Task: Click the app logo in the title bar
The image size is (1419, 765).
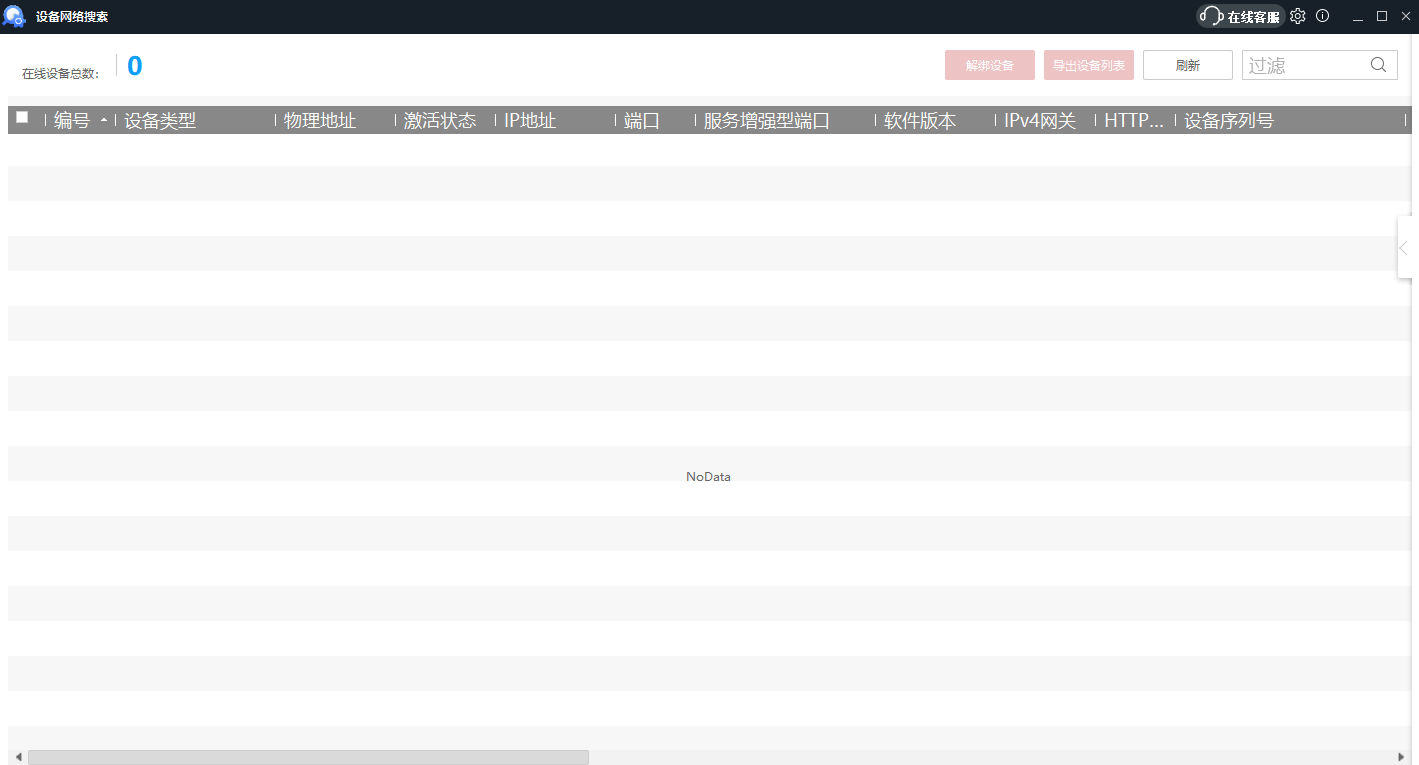Action: pos(14,16)
